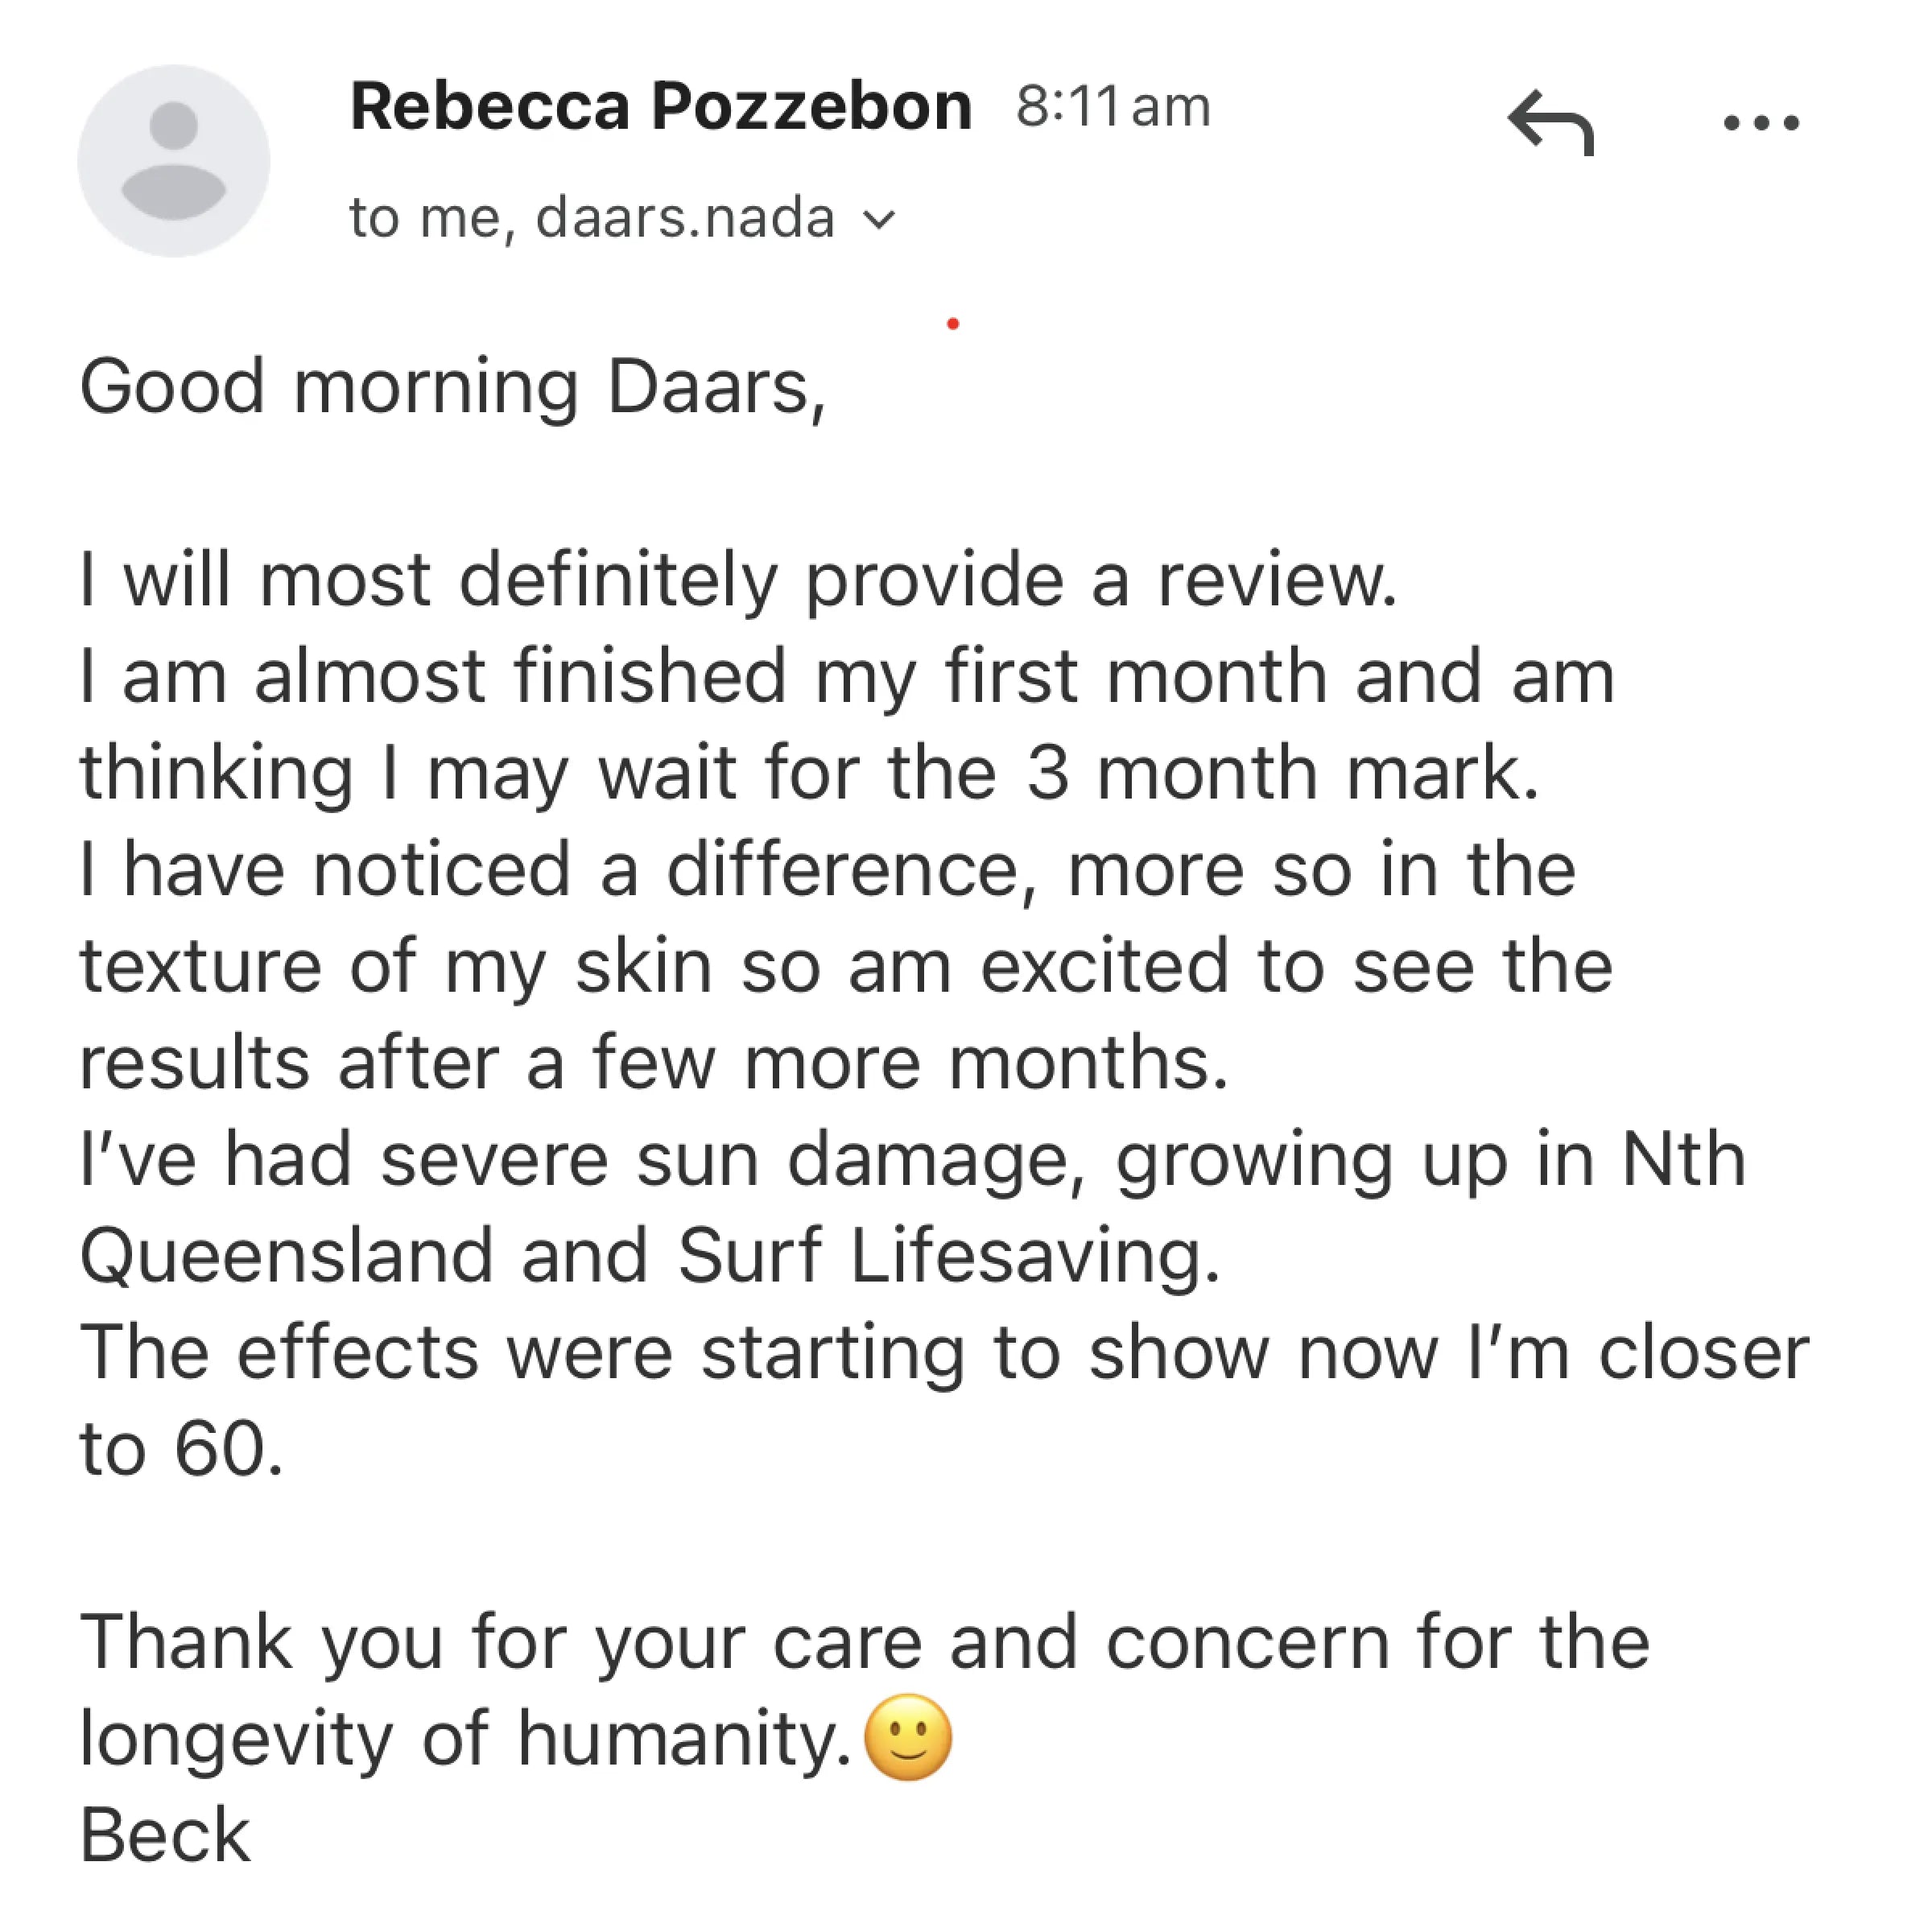This screenshot has height=1932, width=1932.
Task: Click the text "Queensland and Surf Lifesaving."
Action: pos(650,1256)
